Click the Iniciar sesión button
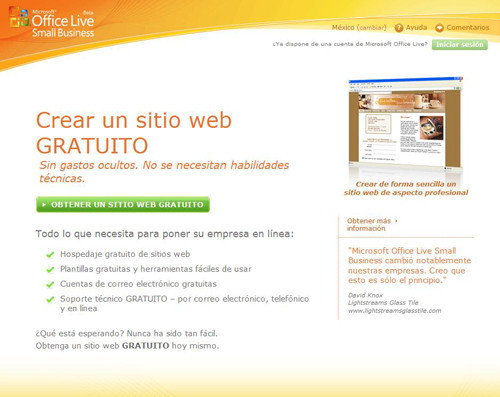Image resolution: width=500 pixels, height=397 pixels. click(460, 44)
